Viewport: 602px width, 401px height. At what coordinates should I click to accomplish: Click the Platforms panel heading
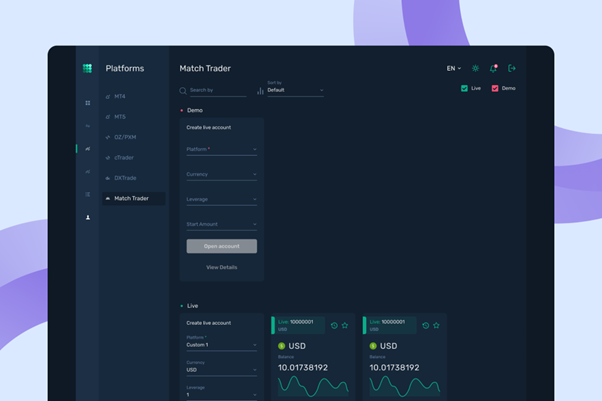[125, 68]
